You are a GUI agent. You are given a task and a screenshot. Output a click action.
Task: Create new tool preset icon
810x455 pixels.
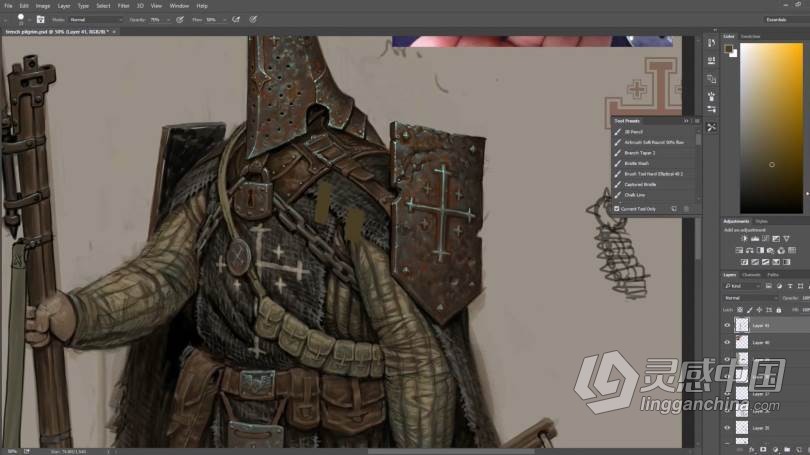coord(674,209)
